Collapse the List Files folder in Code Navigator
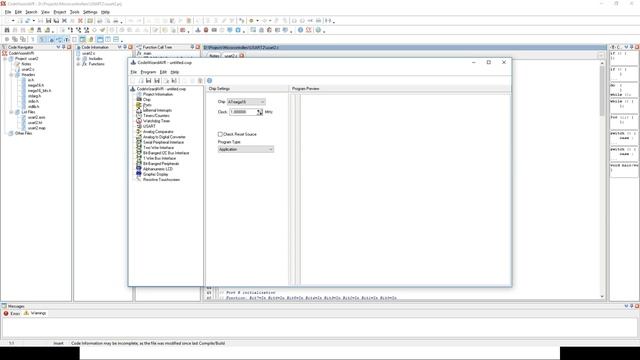Viewport: 640px width, 360px height. point(11,112)
